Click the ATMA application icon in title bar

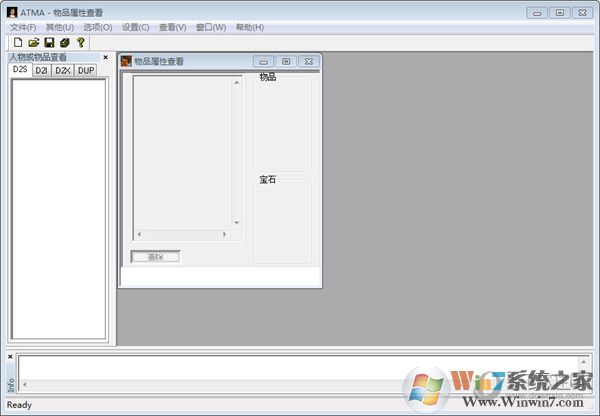click(x=12, y=13)
